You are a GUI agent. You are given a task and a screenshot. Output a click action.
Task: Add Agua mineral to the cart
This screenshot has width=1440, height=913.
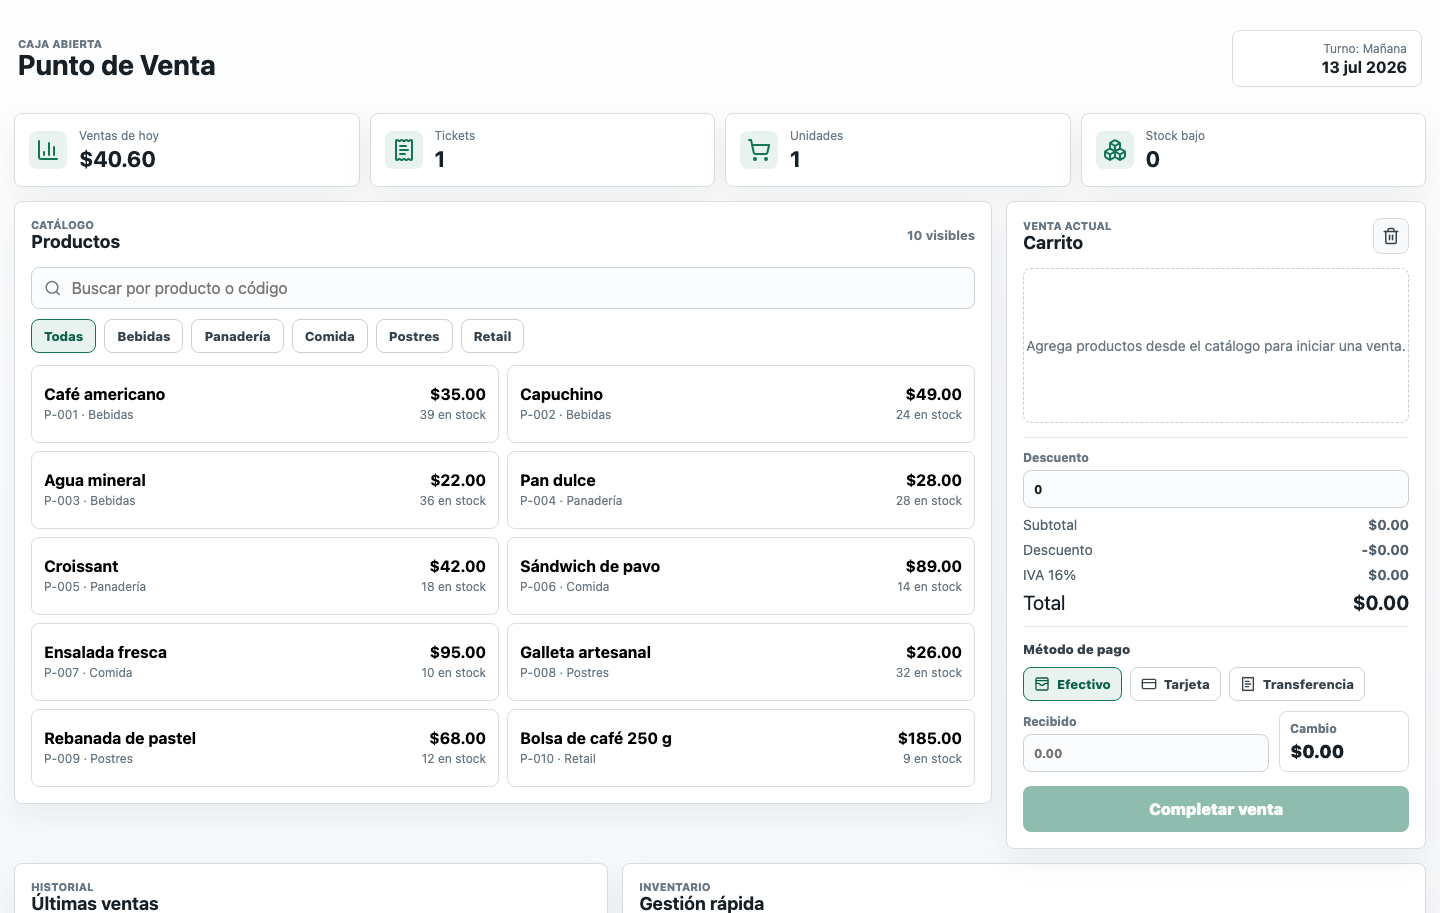[x=265, y=490]
